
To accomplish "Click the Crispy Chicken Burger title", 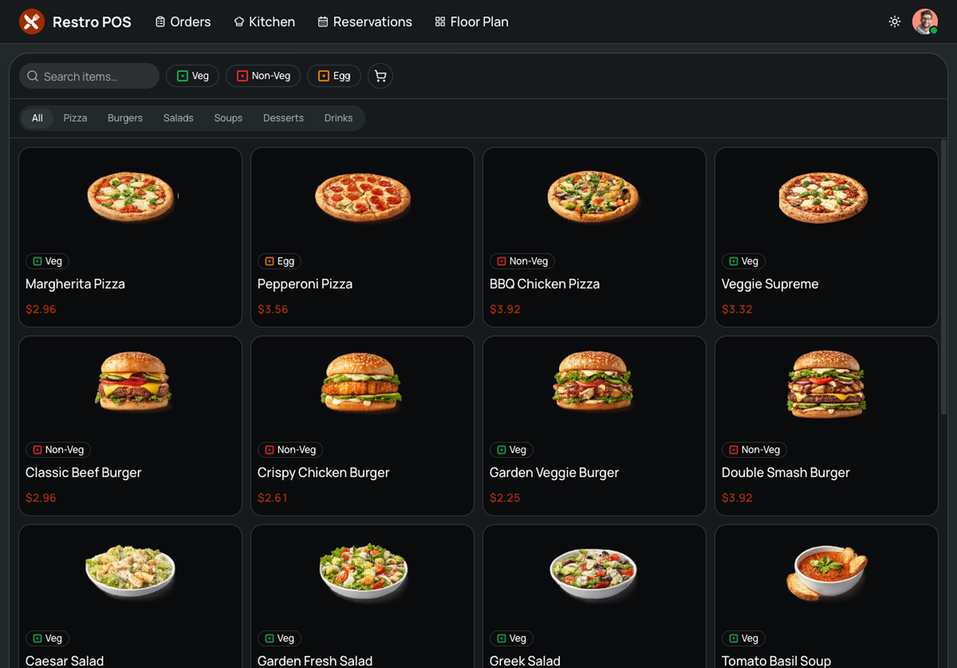I will (x=323, y=473).
